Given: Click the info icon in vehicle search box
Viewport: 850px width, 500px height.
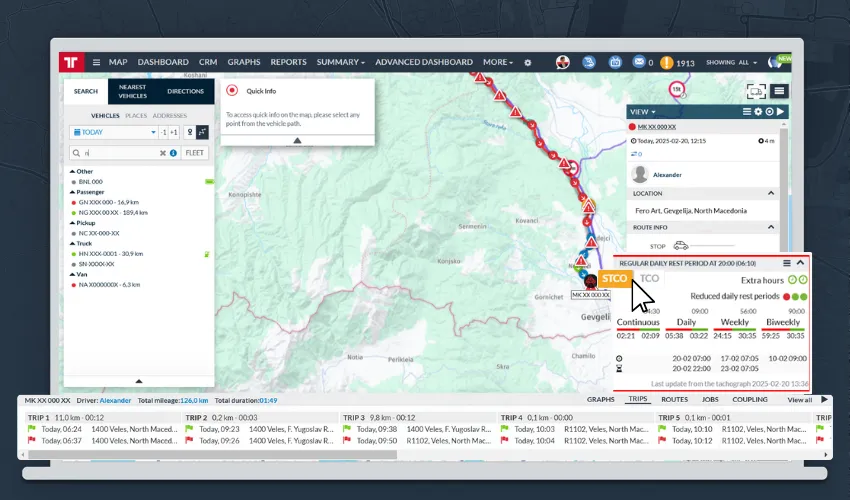Looking at the screenshot, I should coord(173,153).
